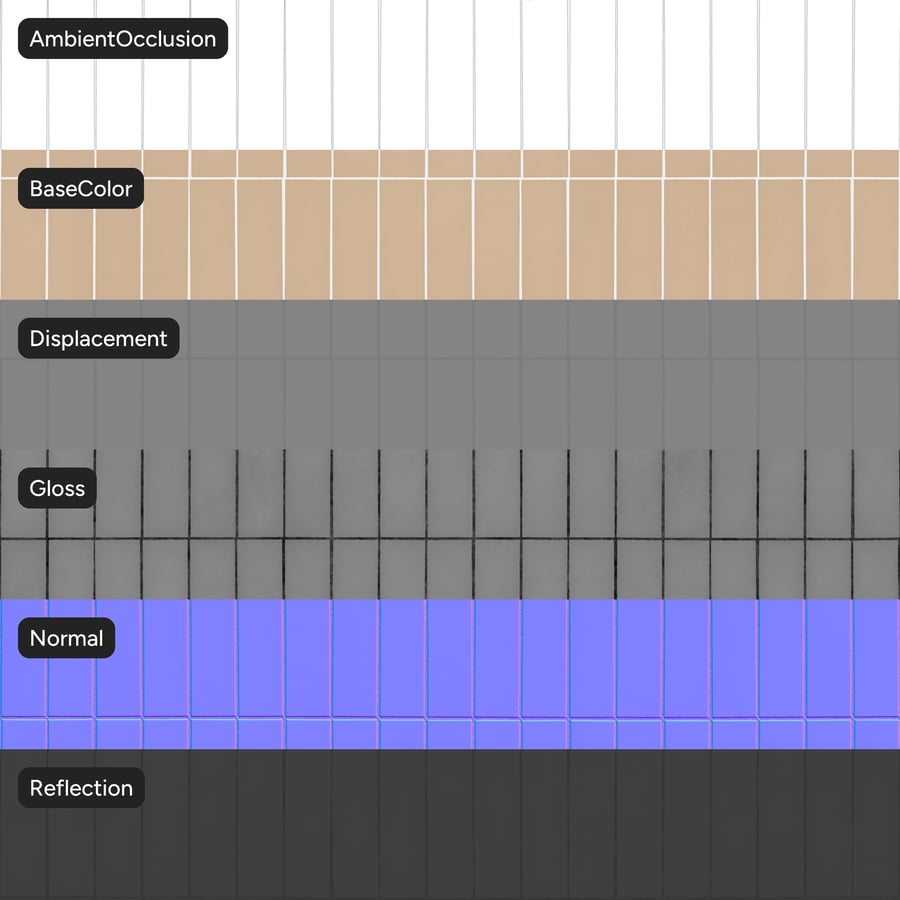Viewport: 900px width, 900px height.
Task: Select the dark Reflection texture map
Action: (x=450, y=824)
